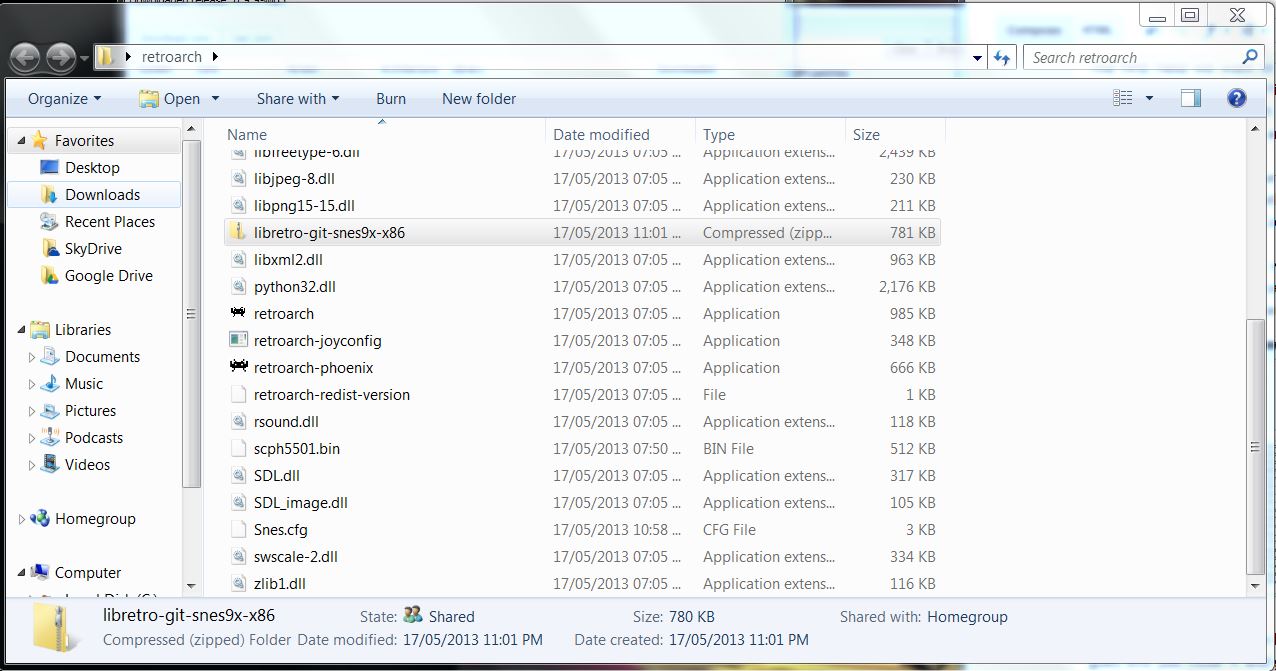Select Homegroup in navigation pane

(x=95, y=519)
